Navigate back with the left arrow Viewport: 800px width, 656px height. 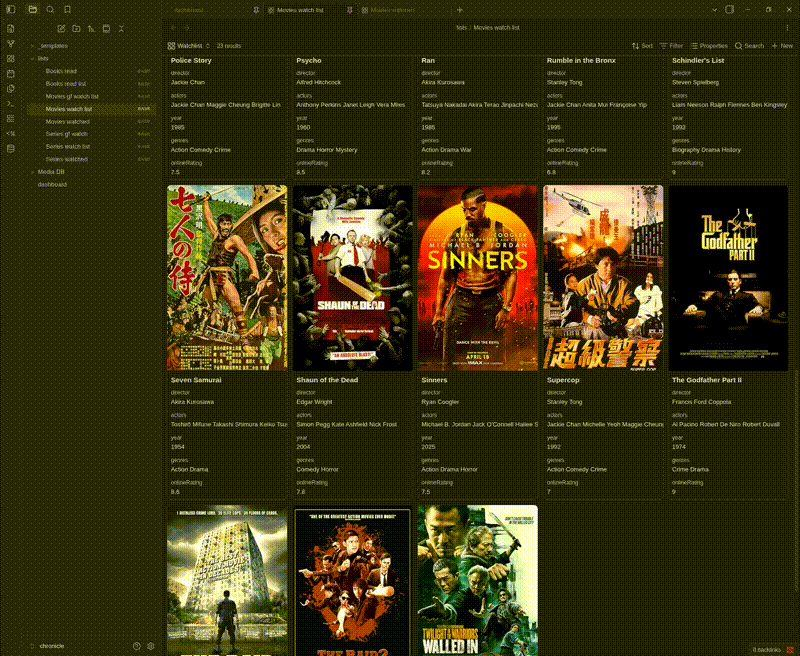coord(173,28)
